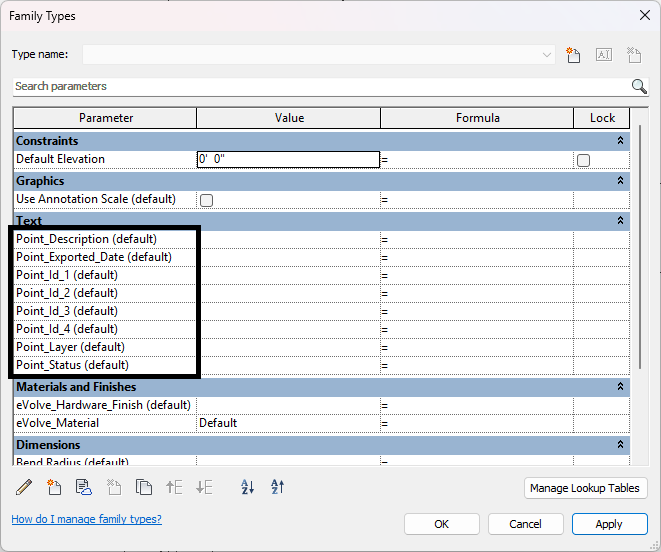Image resolution: width=661 pixels, height=552 pixels.
Task: Collapse the Constraints section
Action: pyautogui.click(x=620, y=141)
